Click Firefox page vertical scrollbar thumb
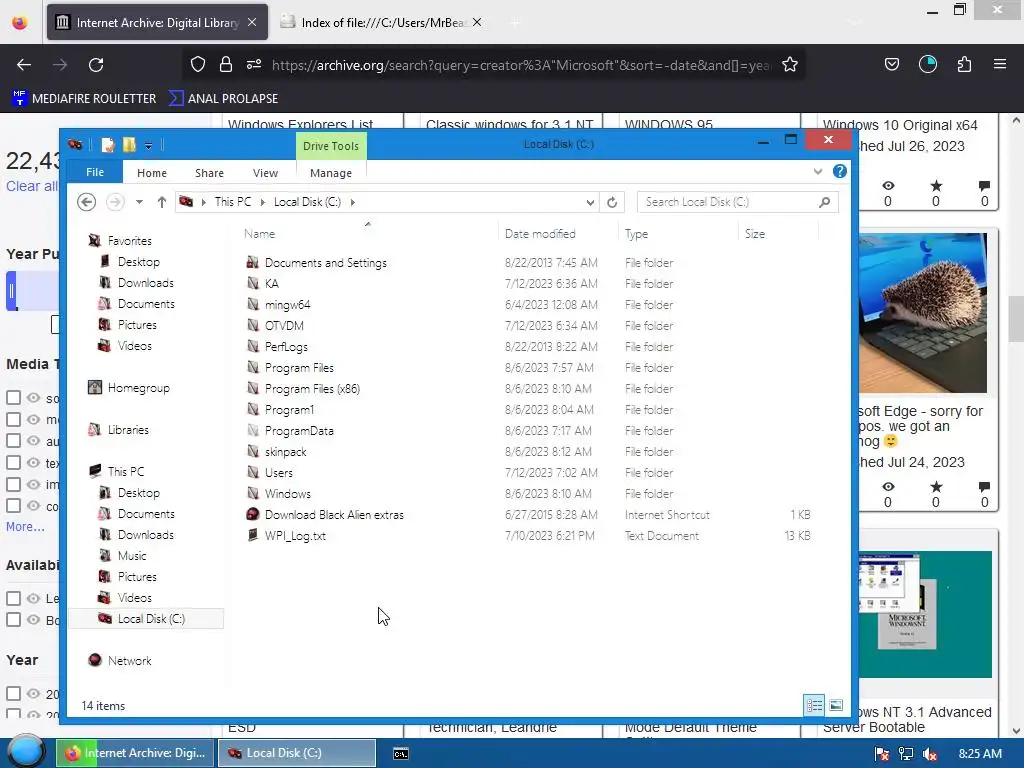 (1016, 318)
